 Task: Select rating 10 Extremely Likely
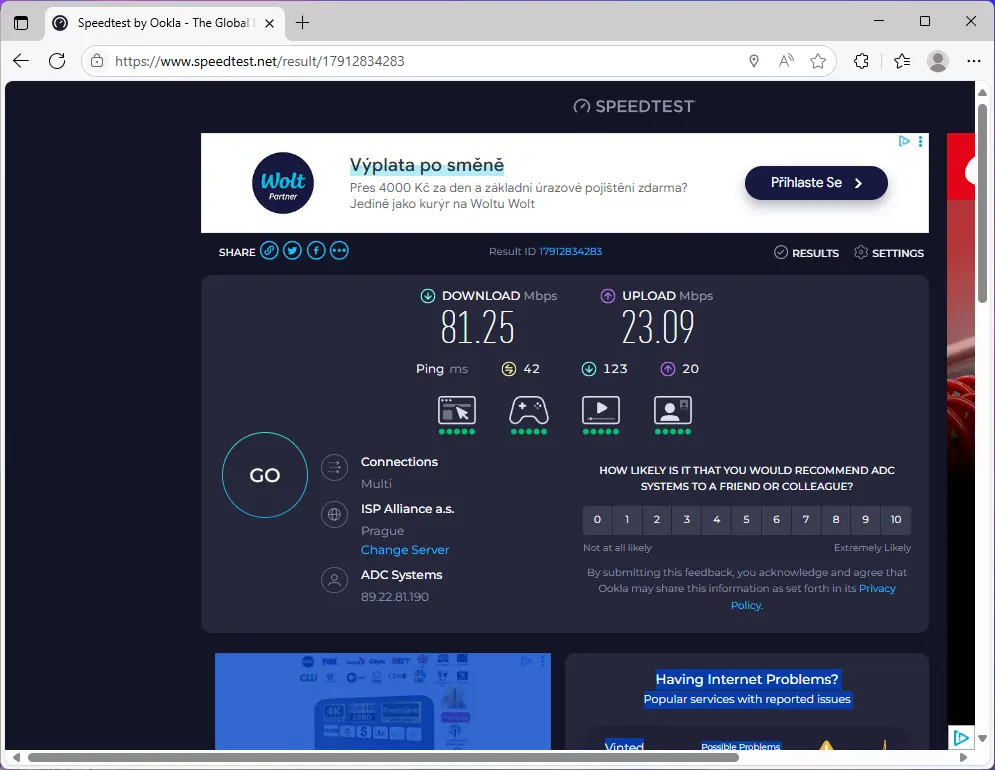pyautogui.click(x=896, y=520)
